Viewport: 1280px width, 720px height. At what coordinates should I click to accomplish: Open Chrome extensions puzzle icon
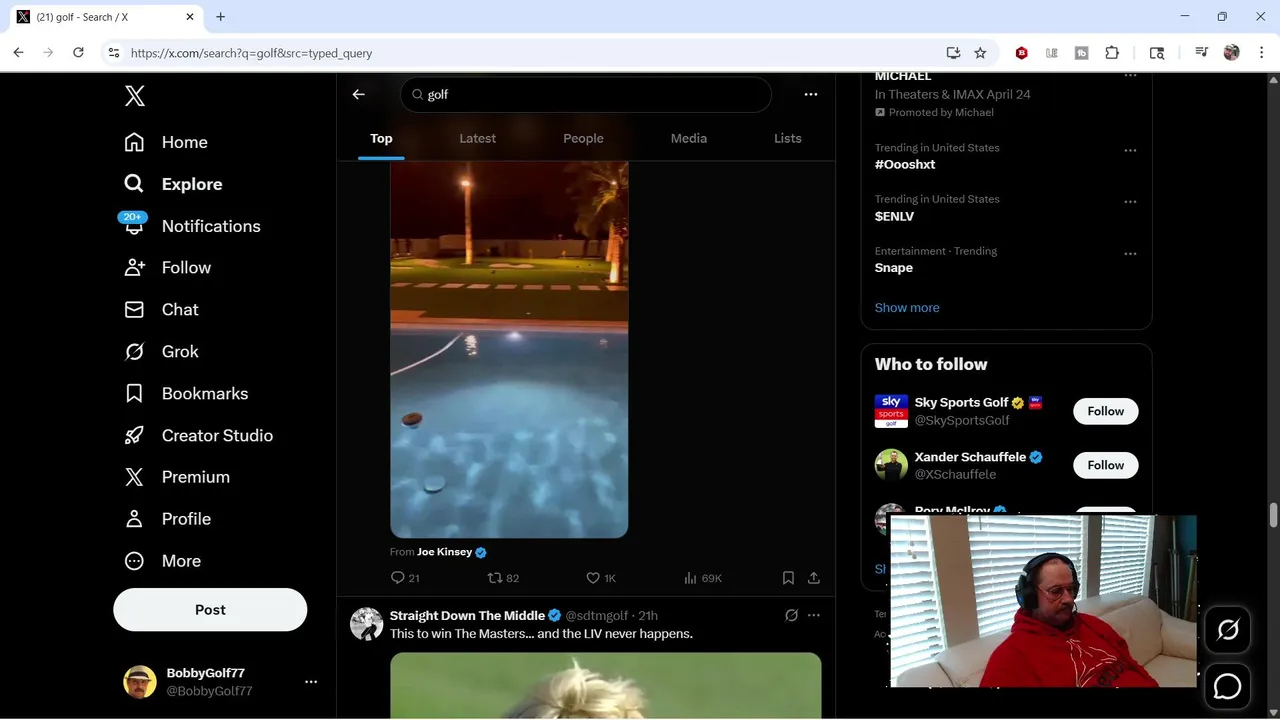pyautogui.click(x=1111, y=53)
